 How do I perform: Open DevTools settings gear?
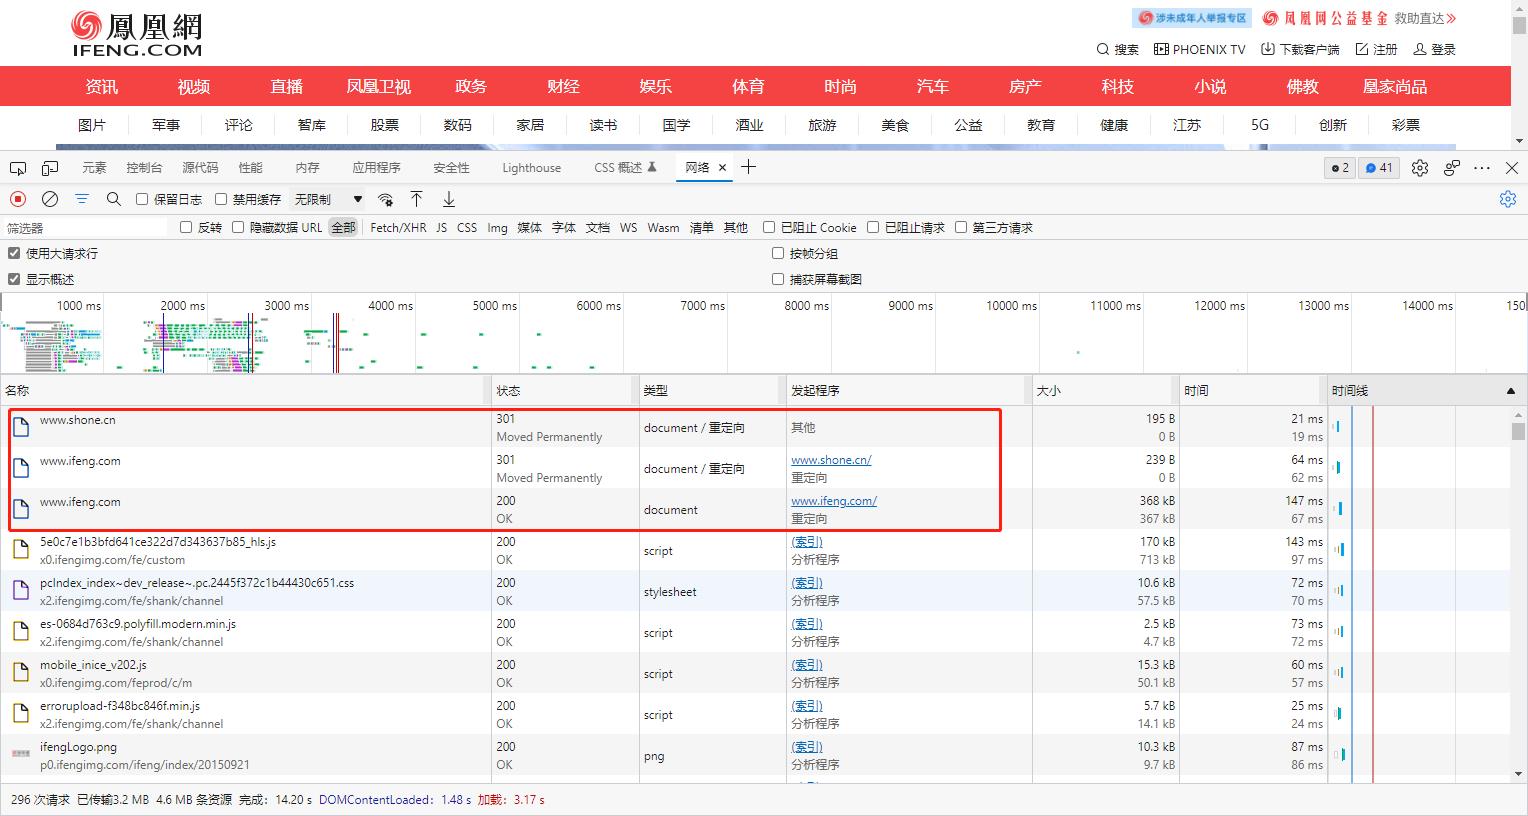pos(1420,168)
